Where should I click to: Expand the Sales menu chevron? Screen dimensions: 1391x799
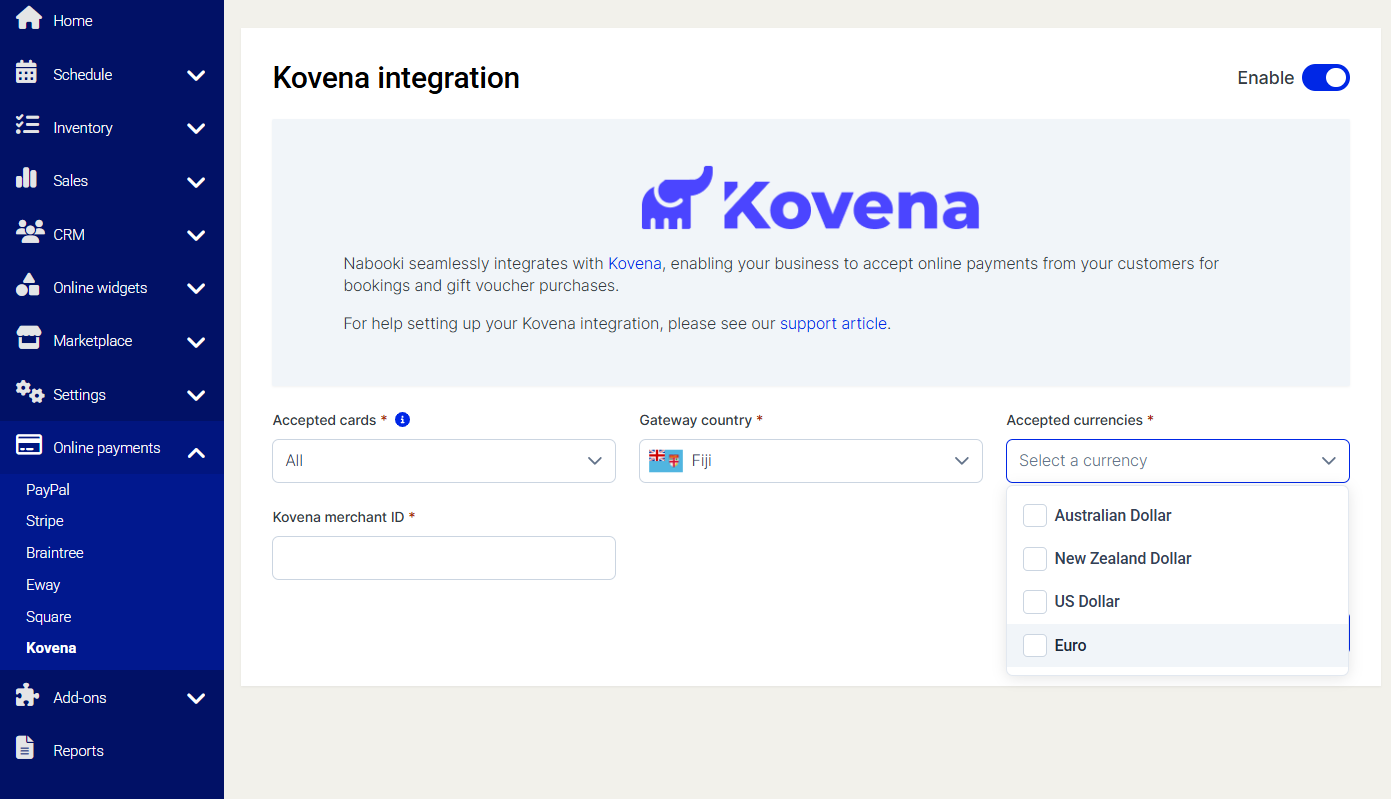196,182
